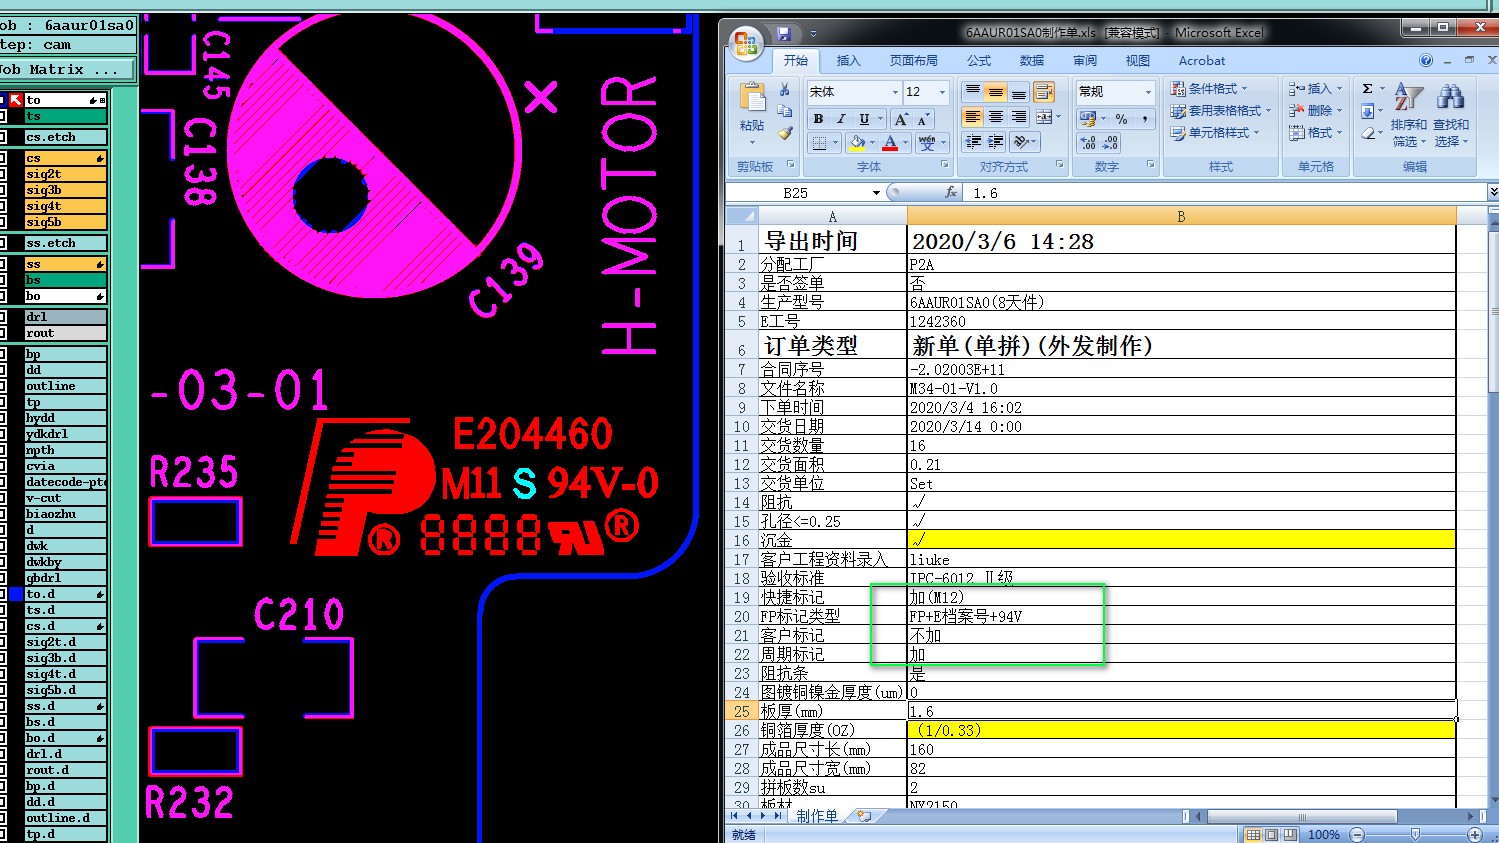Select the Format Painter brush

click(x=785, y=132)
